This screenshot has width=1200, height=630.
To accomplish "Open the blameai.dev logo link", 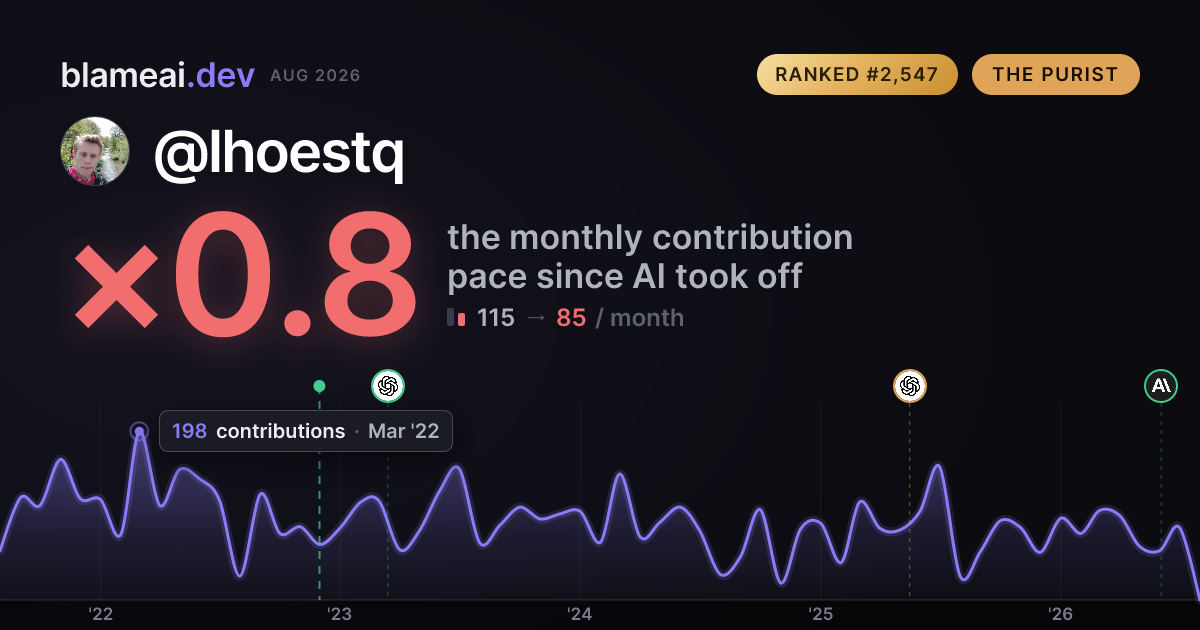I will pos(158,75).
